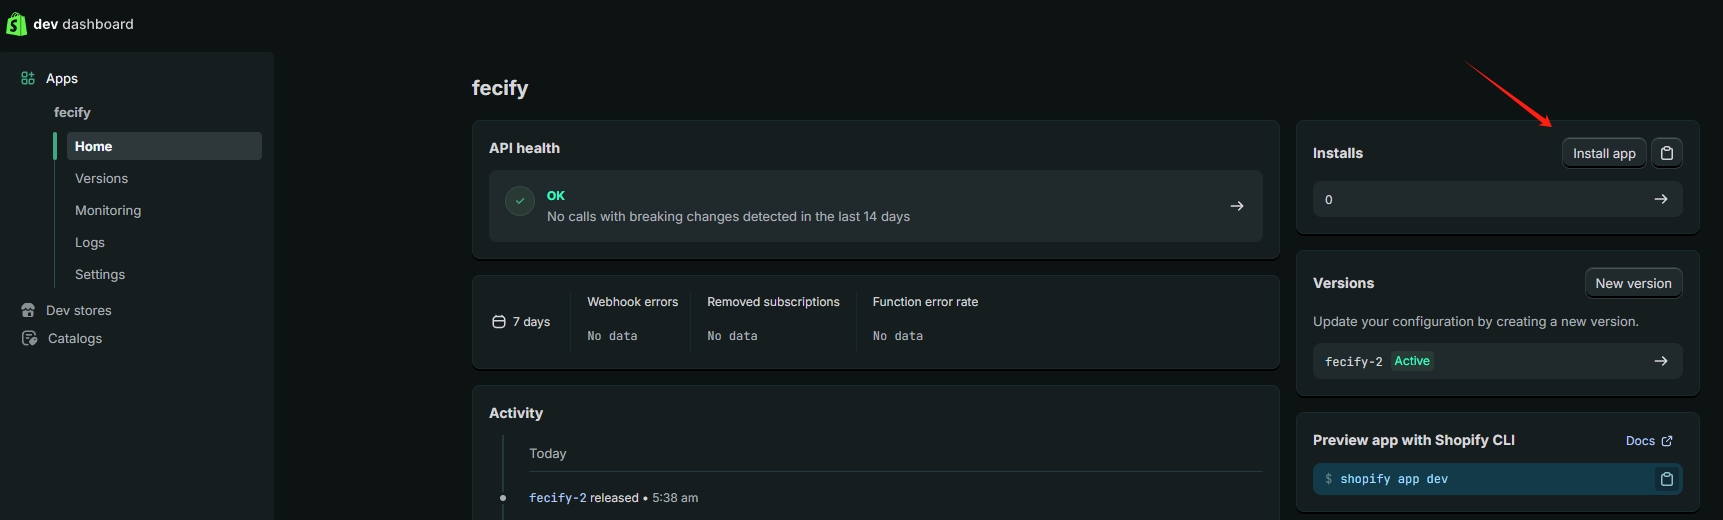The height and width of the screenshot is (520, 1723).
Task: Click the 7 days calendar selector
Action: (x=521, y=322)
